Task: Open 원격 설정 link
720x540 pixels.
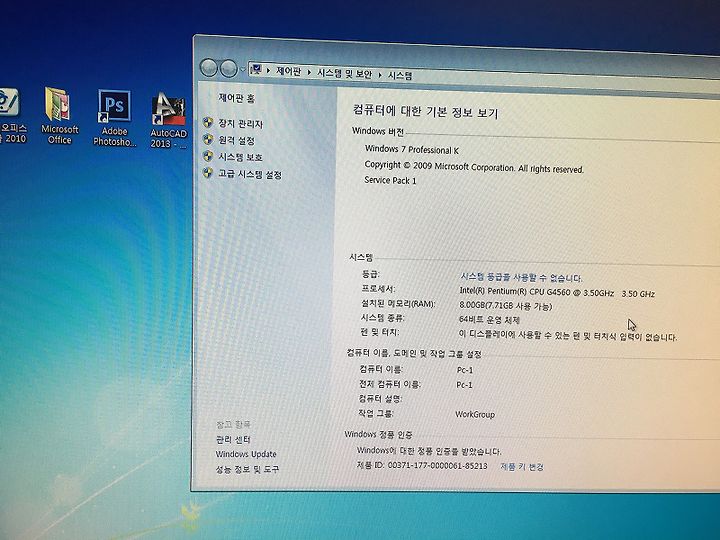Action: click(236, 140)
